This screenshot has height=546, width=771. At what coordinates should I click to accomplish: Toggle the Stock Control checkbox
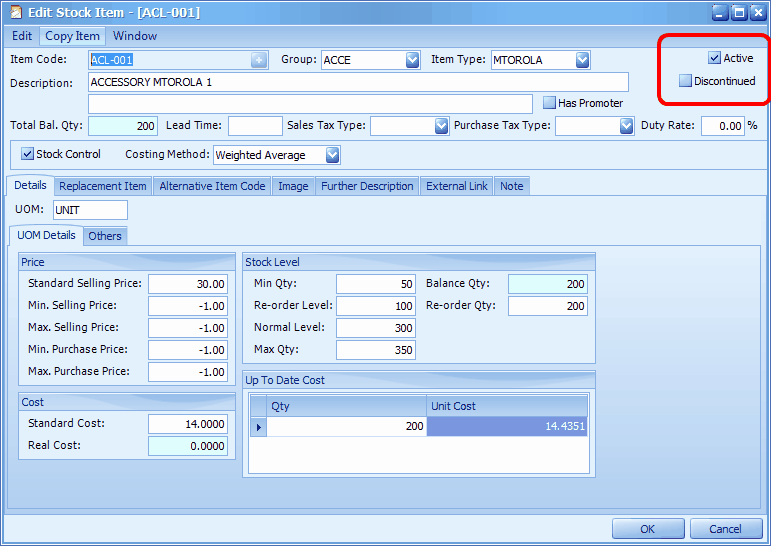28,155
